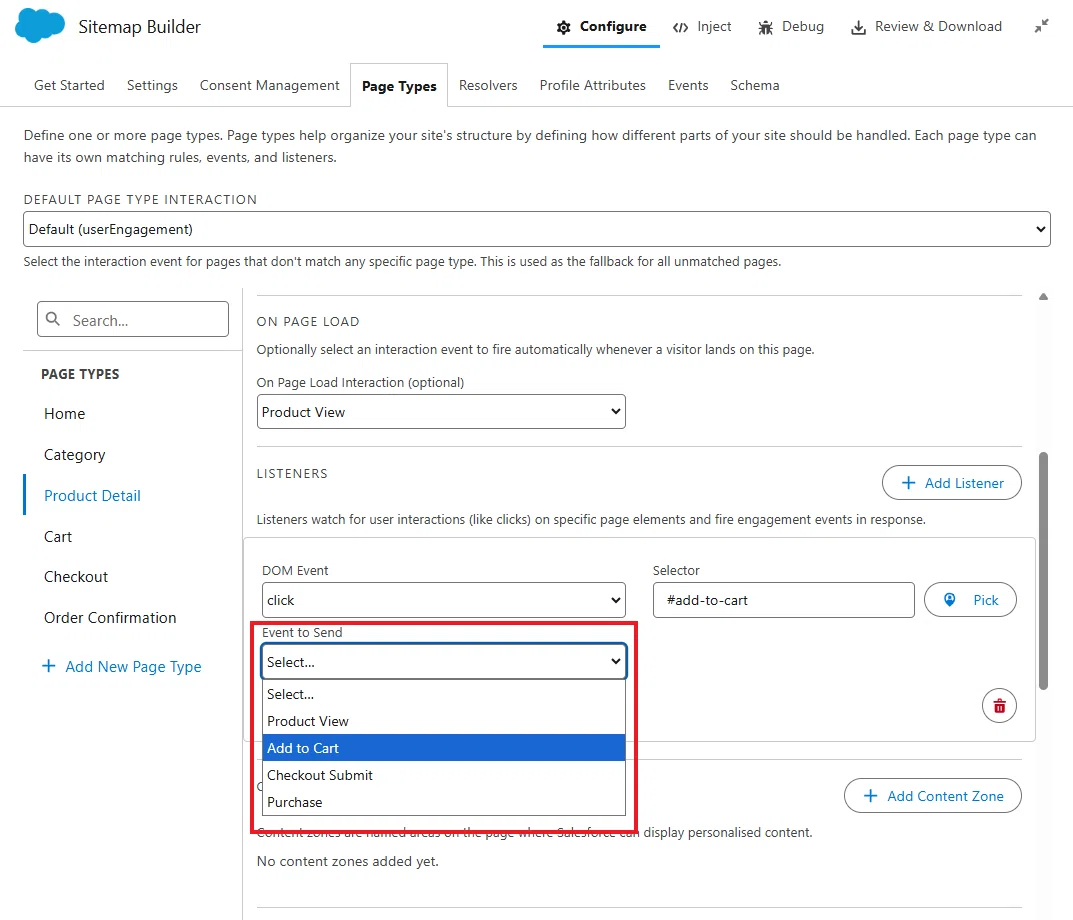Choose Add to Cart in the event list

pyautogui.click(x=443, y=748)
